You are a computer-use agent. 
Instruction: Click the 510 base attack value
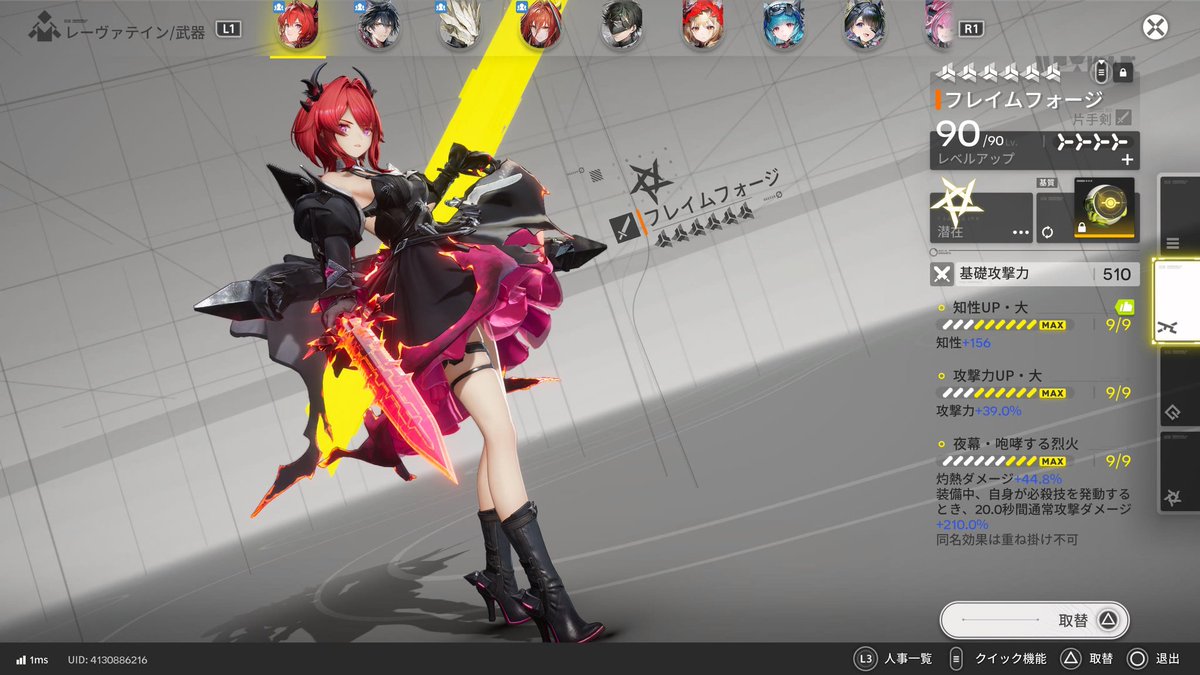[x=1116, y=275]
